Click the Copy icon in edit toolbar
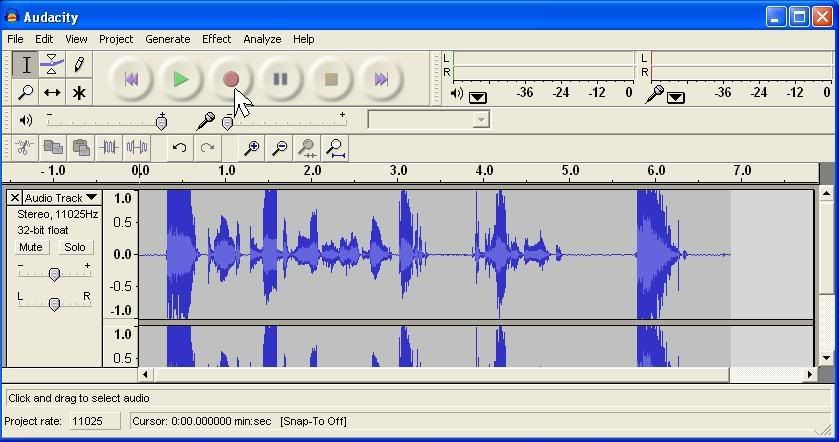Screen dimensions: 839x442 coord(52,148)
